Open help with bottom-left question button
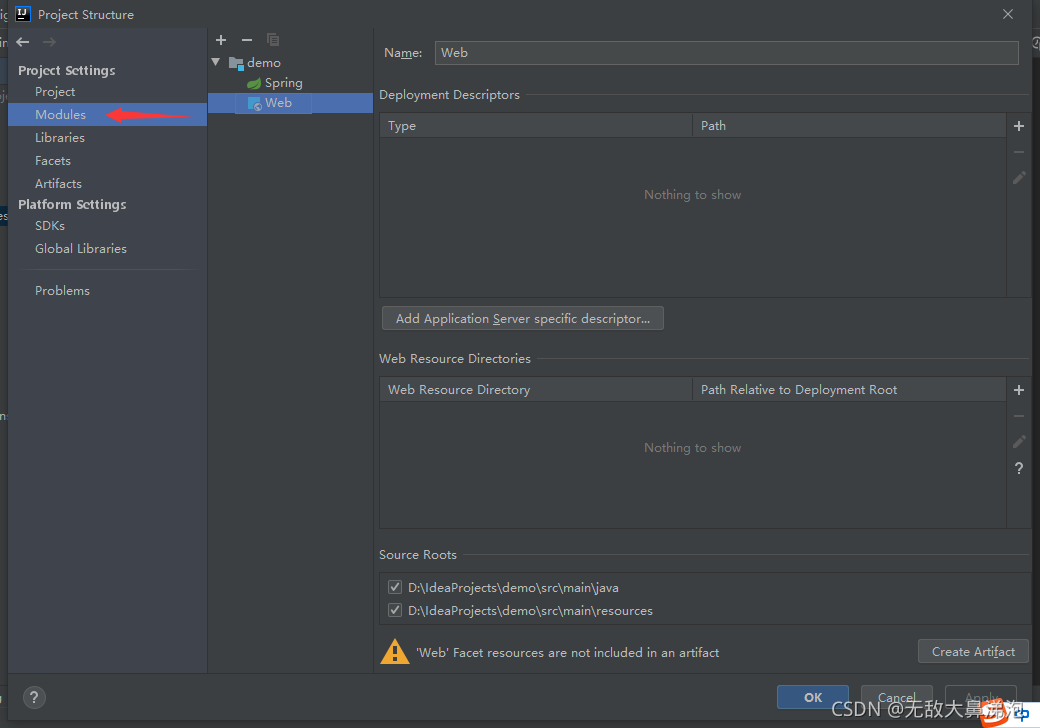 tap(34, 697)
